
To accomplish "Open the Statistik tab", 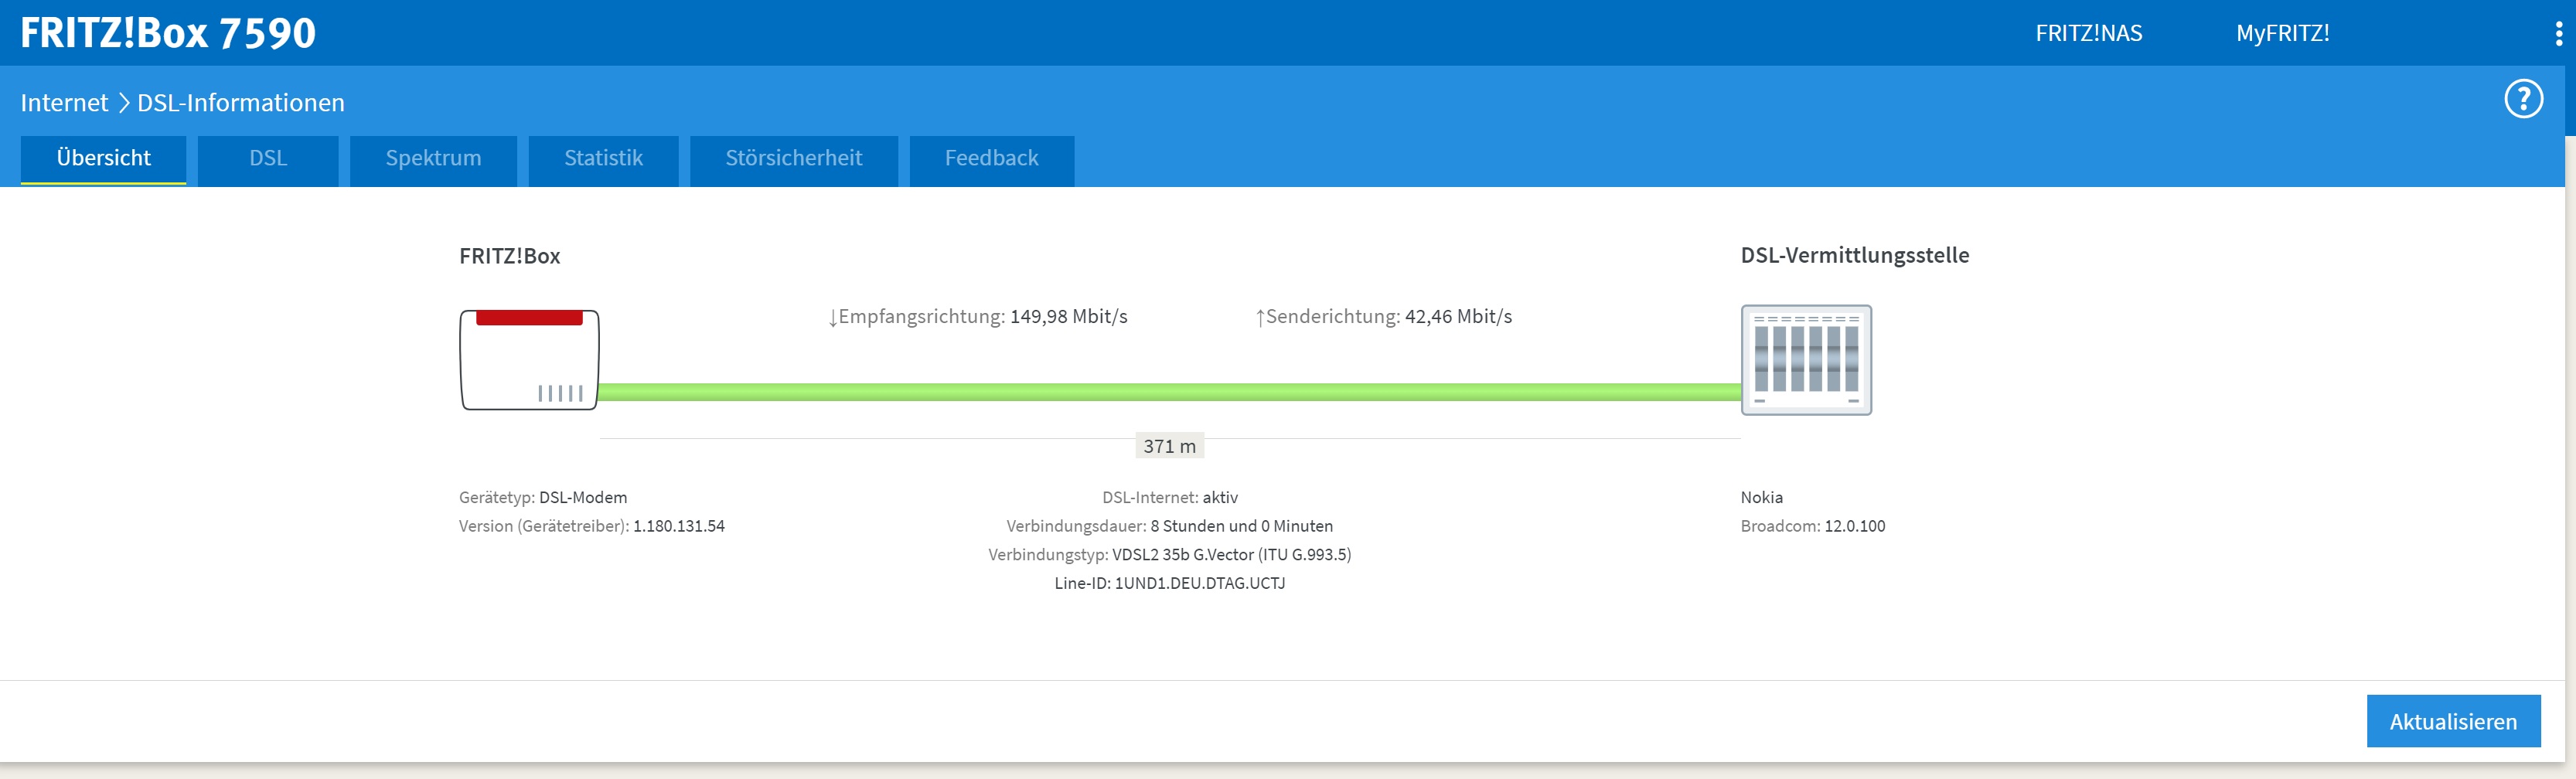I will coord(603,159).
